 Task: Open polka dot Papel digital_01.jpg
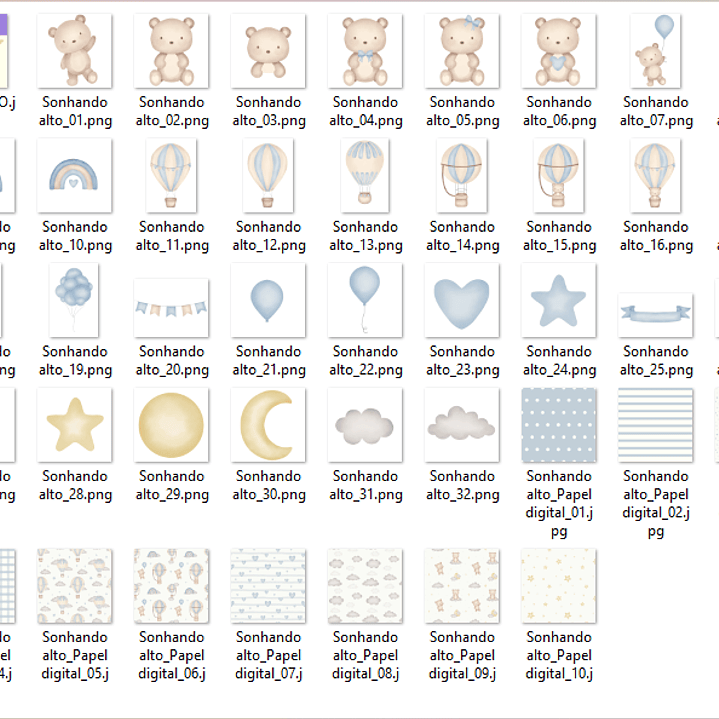click(x=559, y=425)
